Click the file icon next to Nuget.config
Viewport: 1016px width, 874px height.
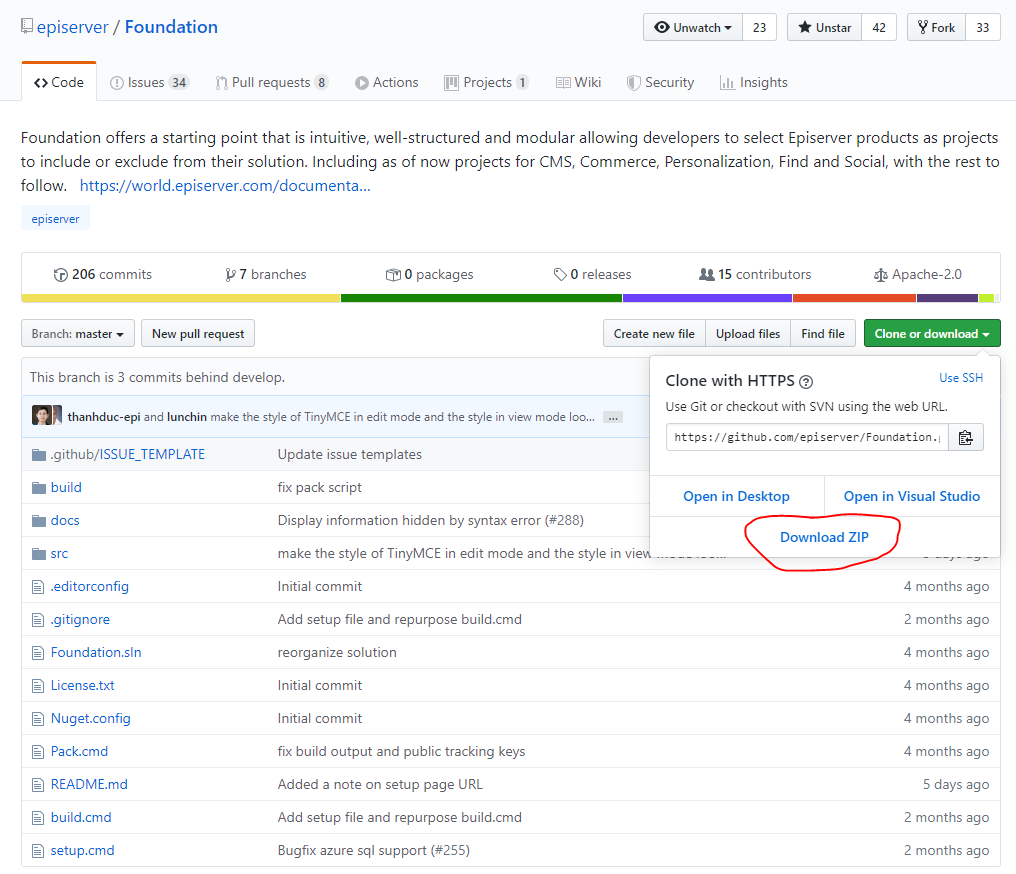[x=38, y=719]
